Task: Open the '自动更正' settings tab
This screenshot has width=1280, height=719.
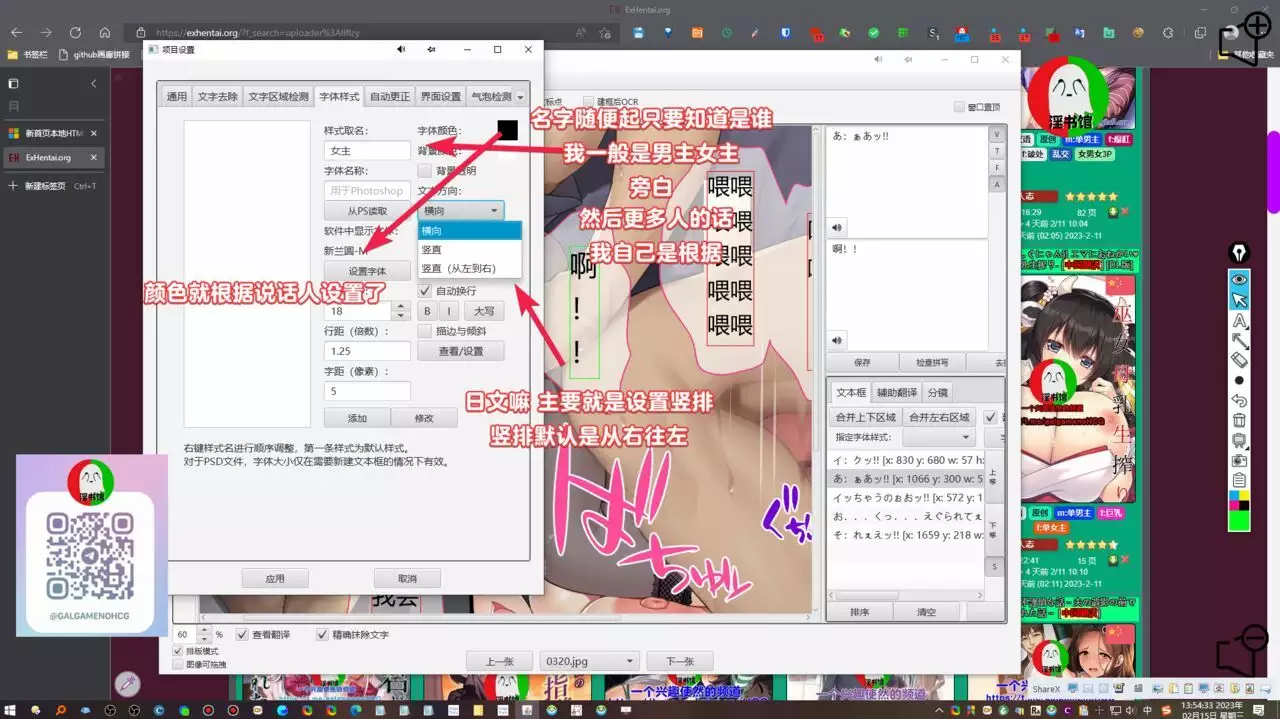Action: click(390, 97)
